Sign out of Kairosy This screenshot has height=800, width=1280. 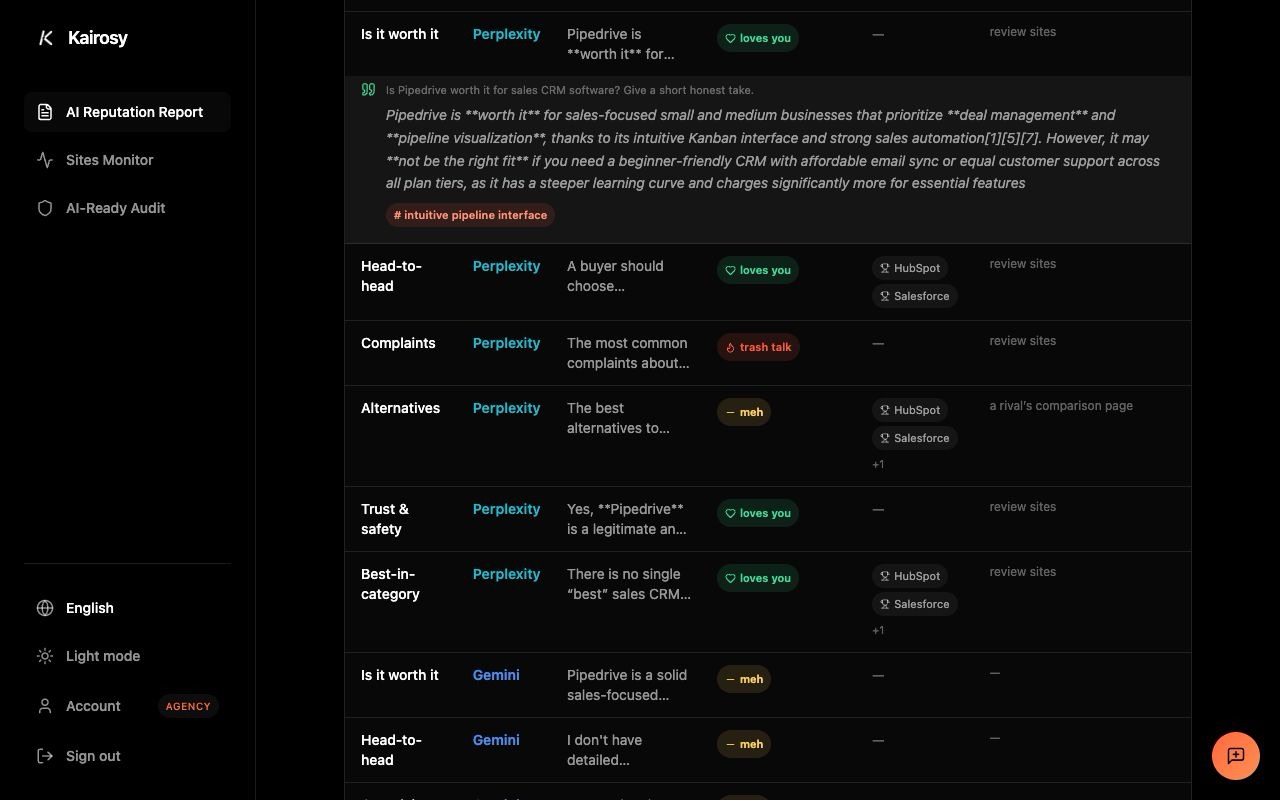click(127, 756)
